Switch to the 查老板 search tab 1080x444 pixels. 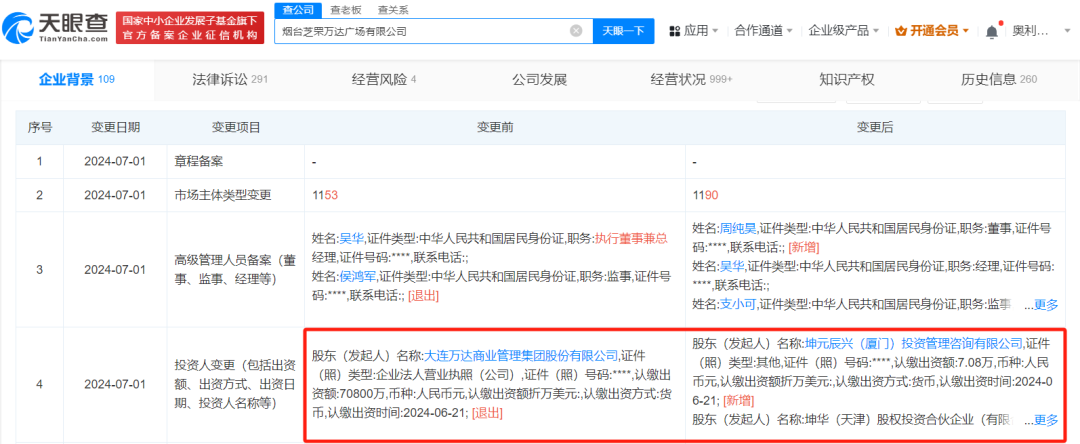click(348, 10)
